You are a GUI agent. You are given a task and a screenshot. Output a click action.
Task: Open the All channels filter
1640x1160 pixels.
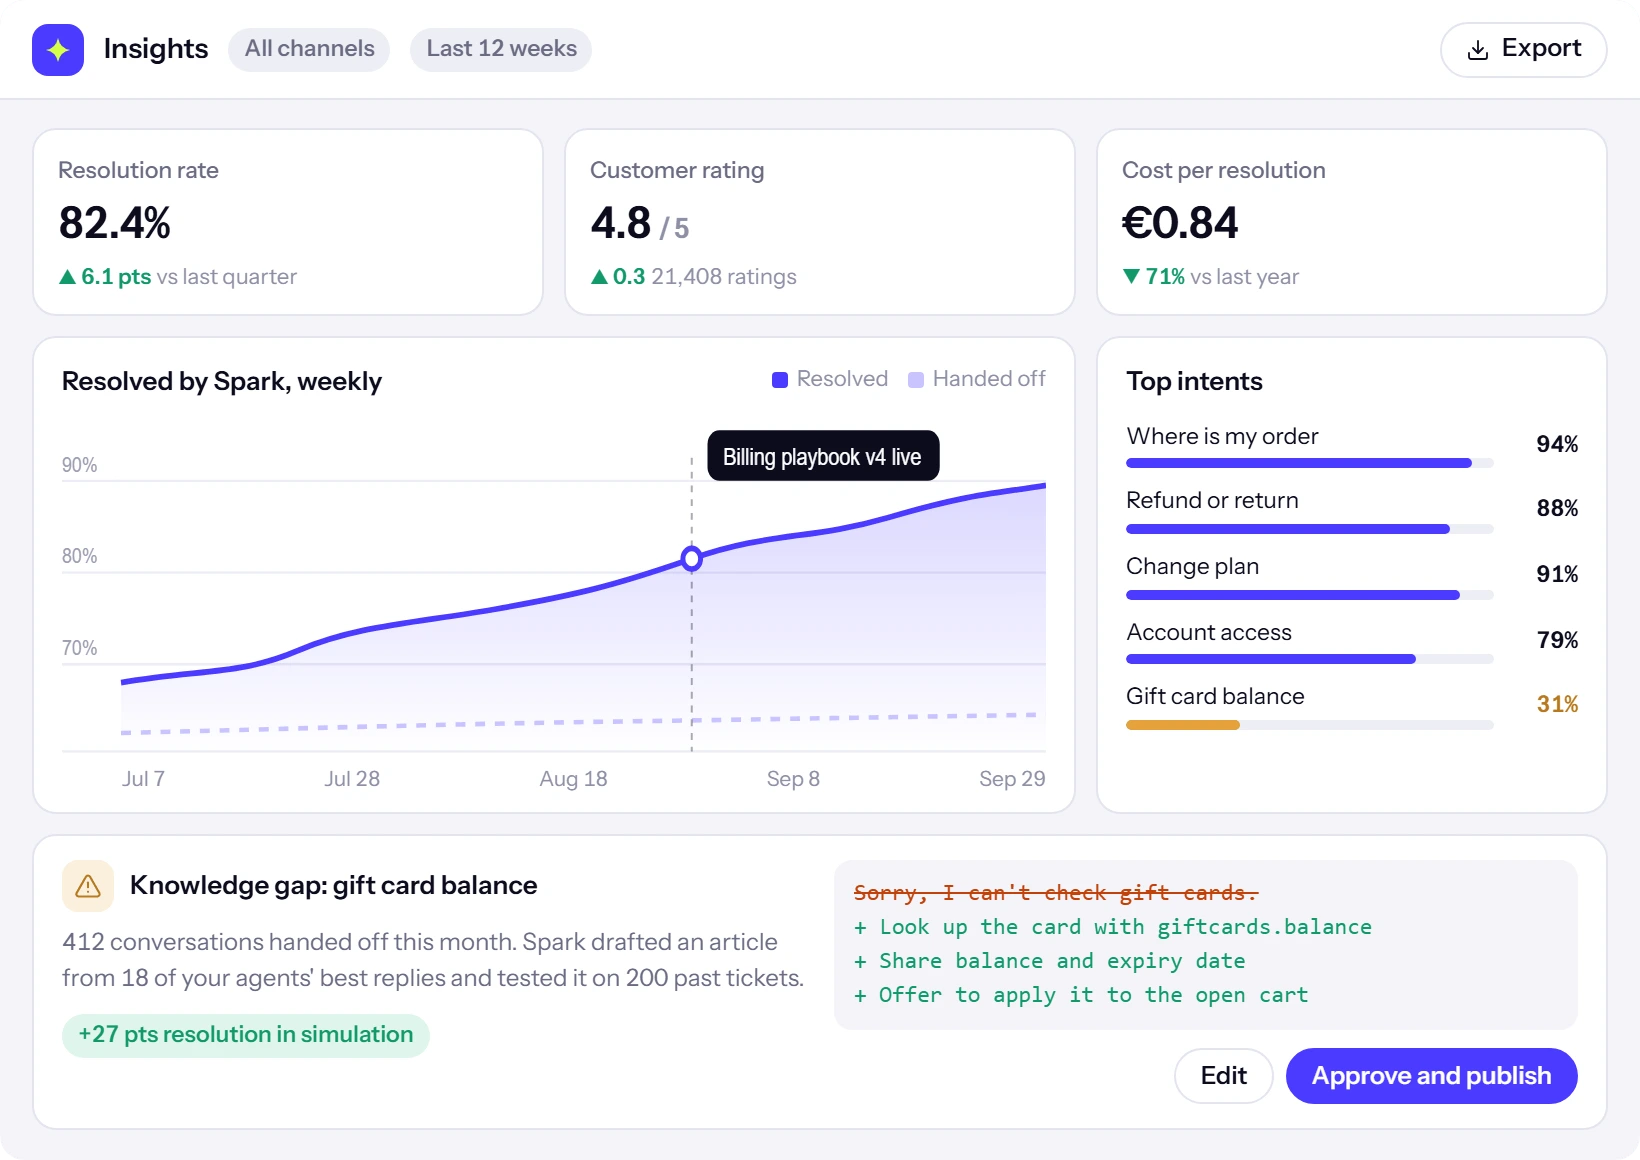coord(309,49)
